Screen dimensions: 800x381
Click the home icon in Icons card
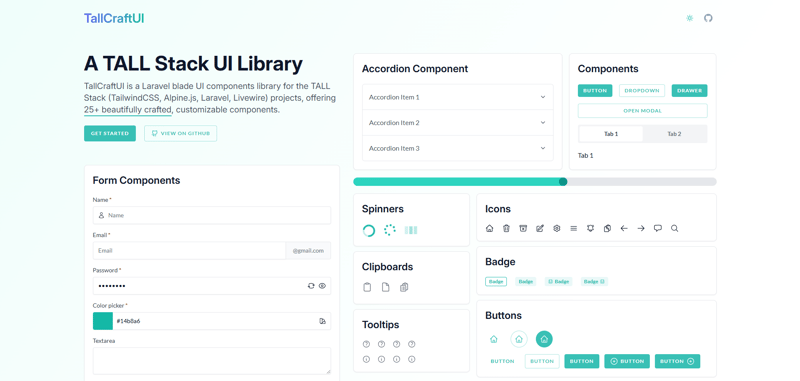click(489, 228)
